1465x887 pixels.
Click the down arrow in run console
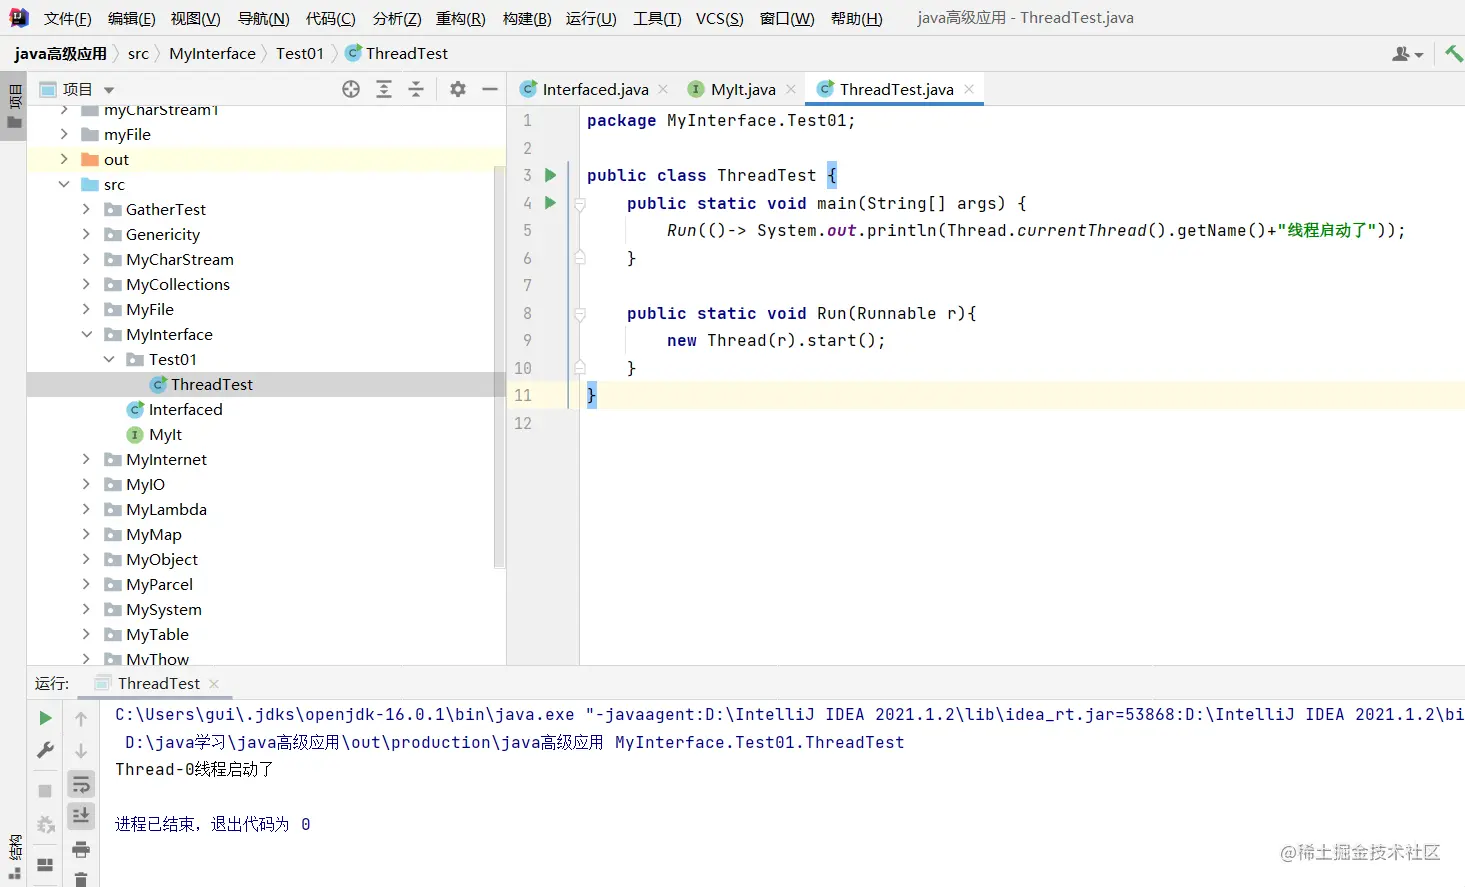pos(81,750)
